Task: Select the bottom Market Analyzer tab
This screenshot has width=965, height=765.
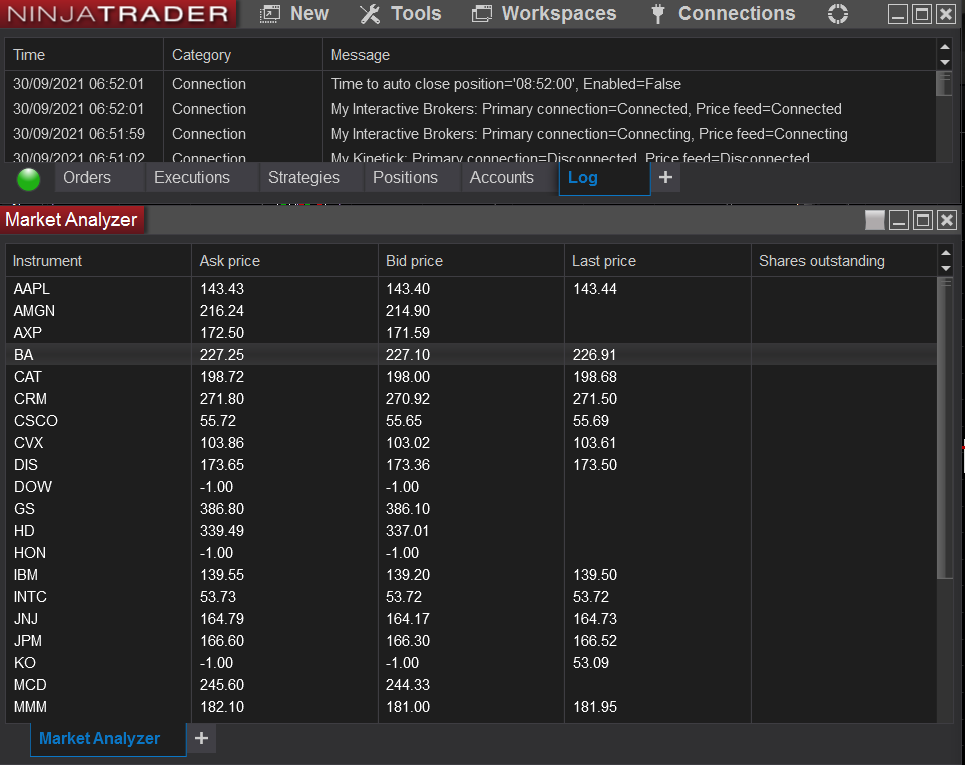Action: [108, 739]
